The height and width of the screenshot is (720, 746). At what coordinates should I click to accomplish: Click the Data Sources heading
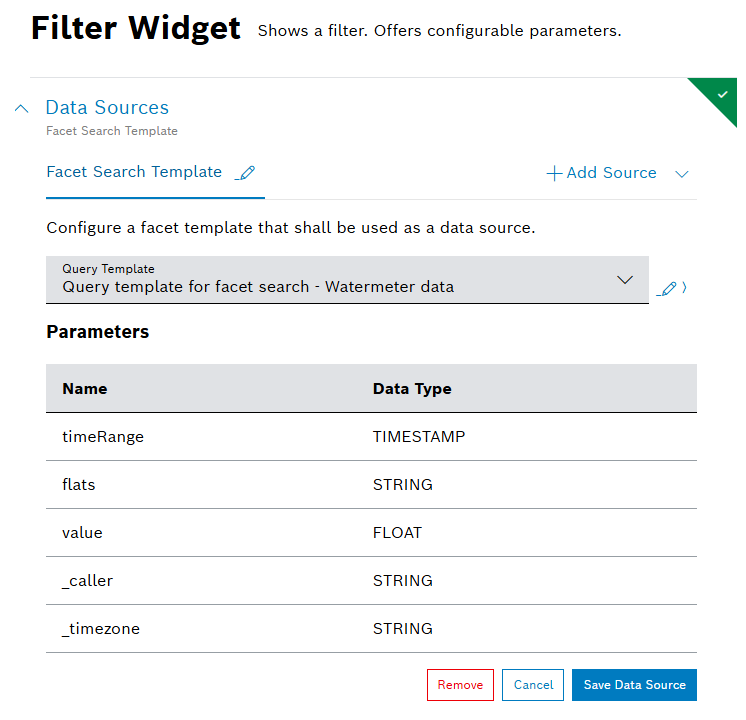107,108
